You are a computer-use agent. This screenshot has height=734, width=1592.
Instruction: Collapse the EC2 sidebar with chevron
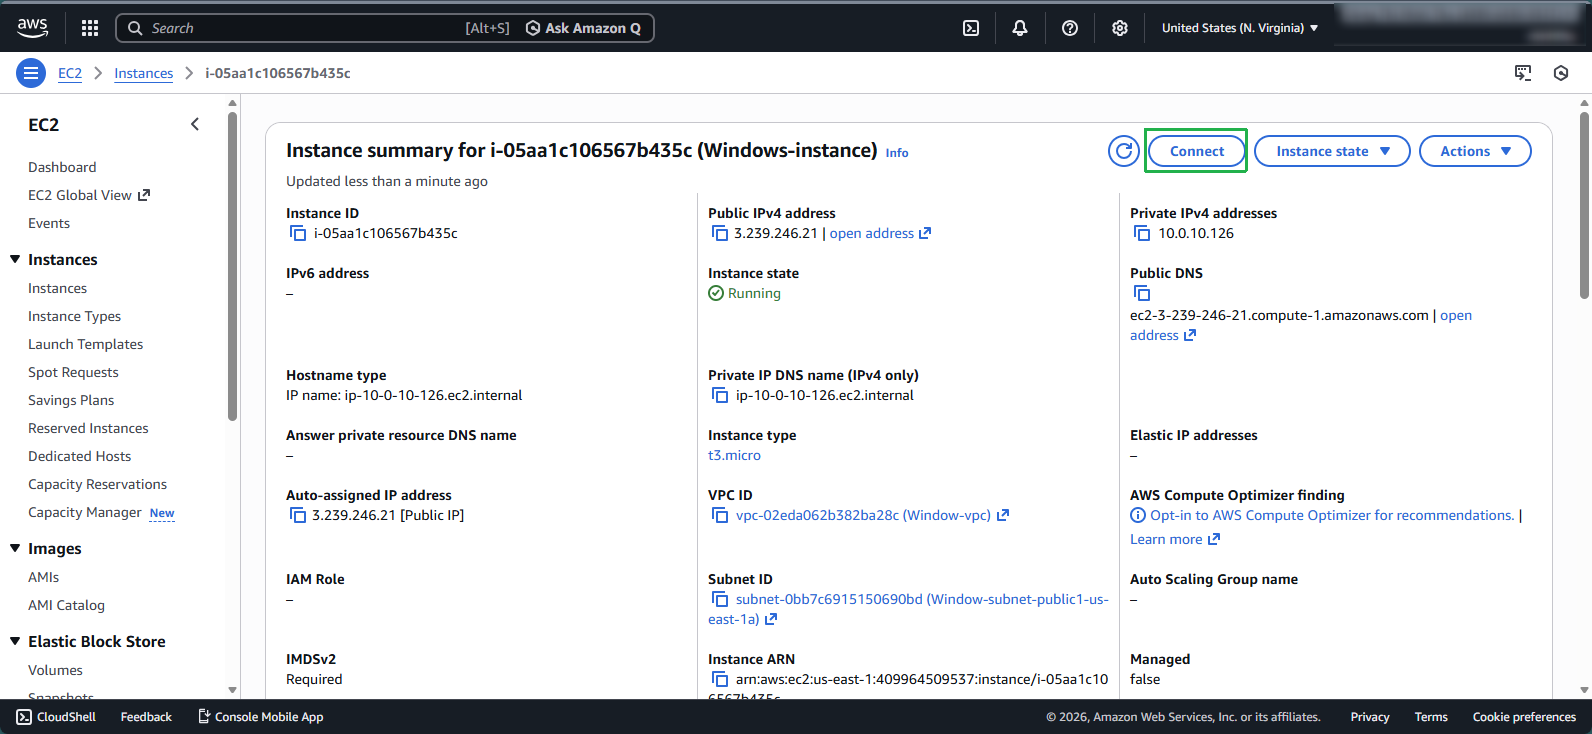click(x=195, y=124)
